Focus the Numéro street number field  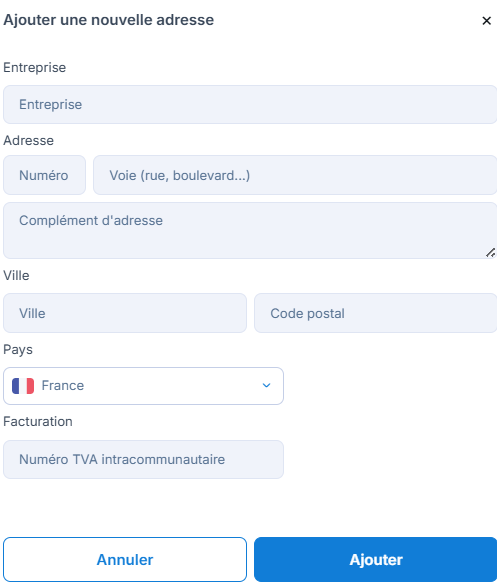click(44, 175)
